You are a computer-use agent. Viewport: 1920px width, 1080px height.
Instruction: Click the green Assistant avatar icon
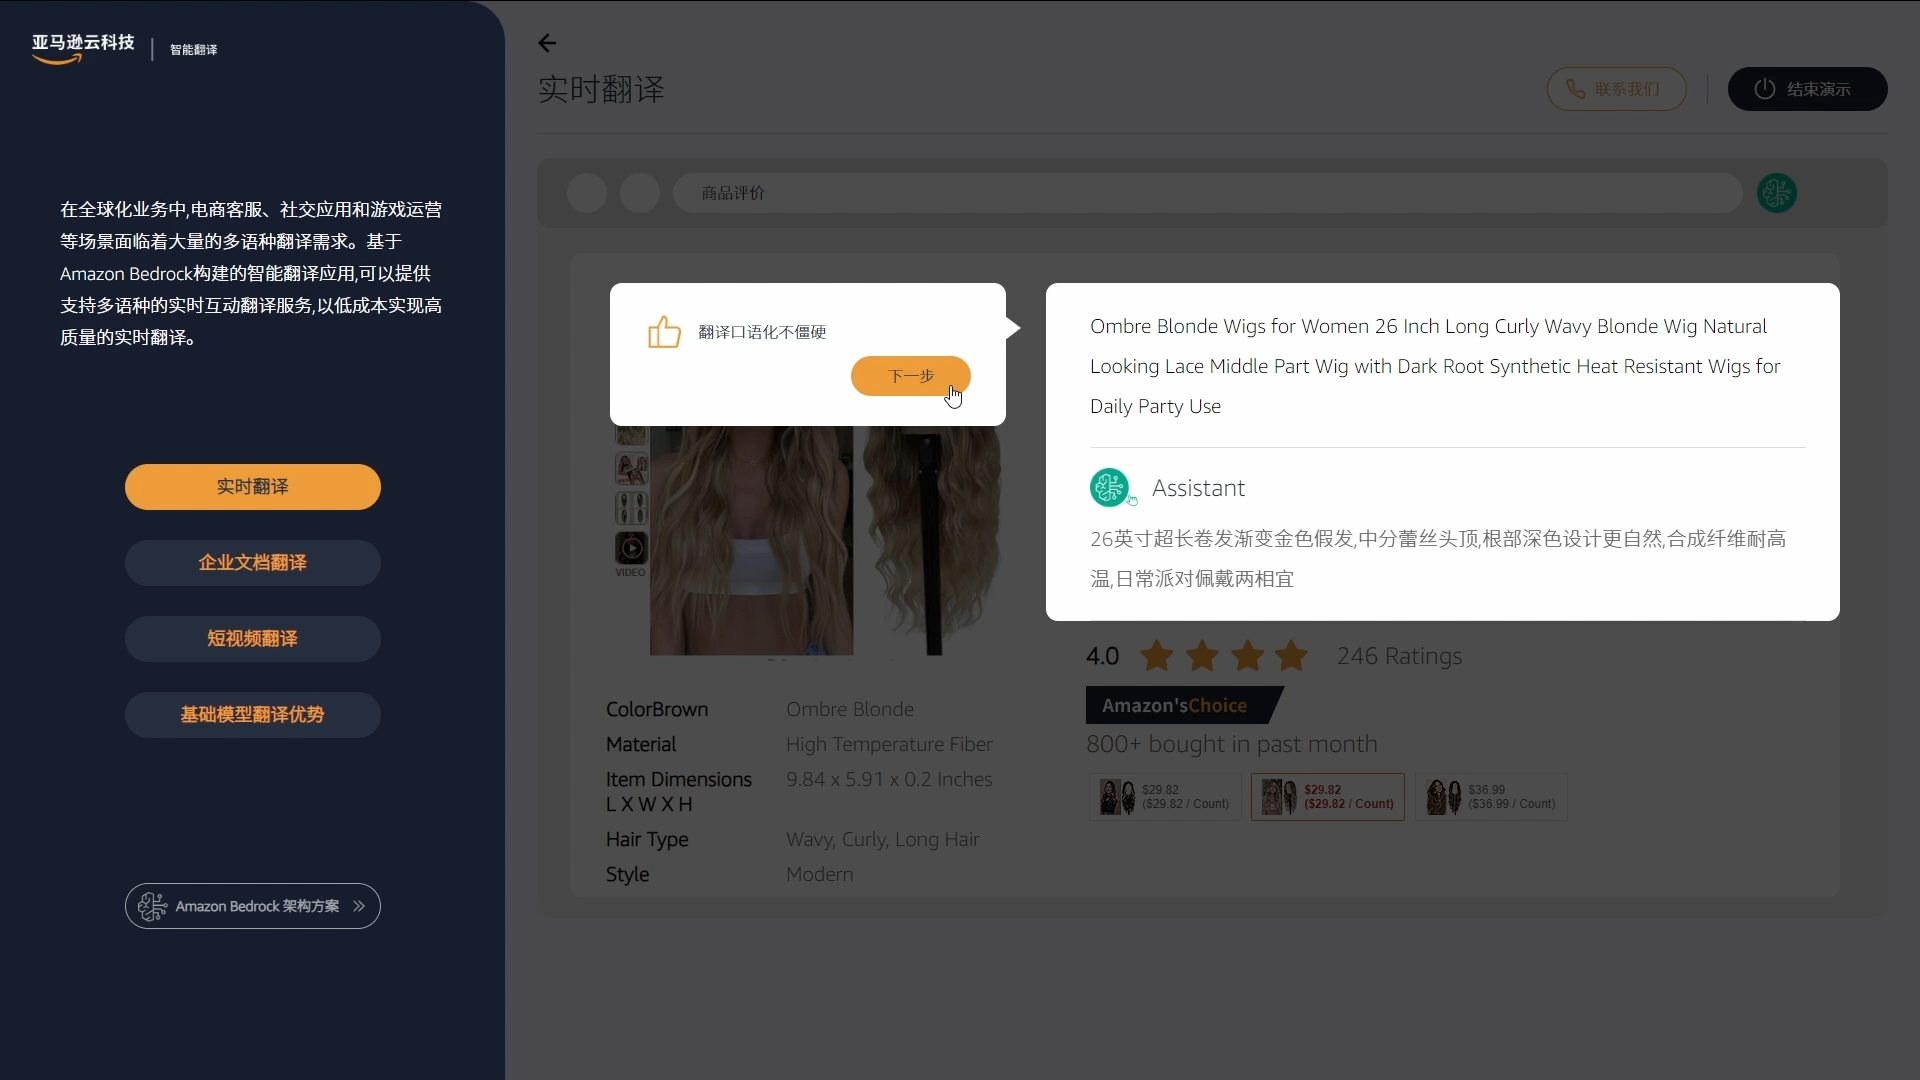1109,488
